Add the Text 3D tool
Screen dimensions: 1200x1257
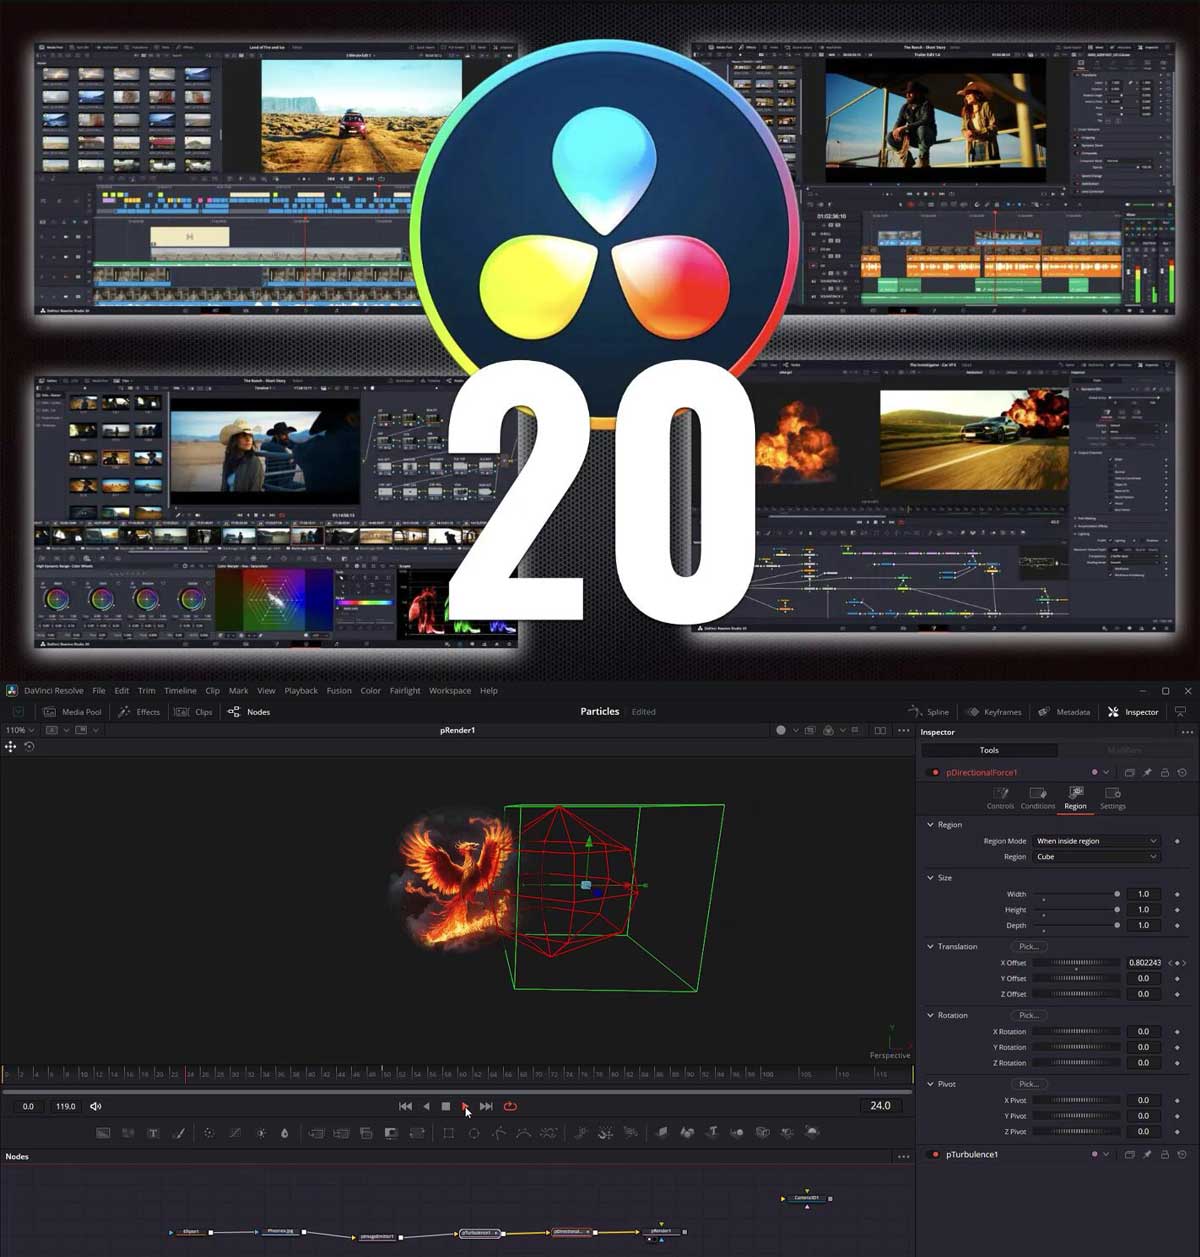pyautogui.click(x=712, y=1133)
